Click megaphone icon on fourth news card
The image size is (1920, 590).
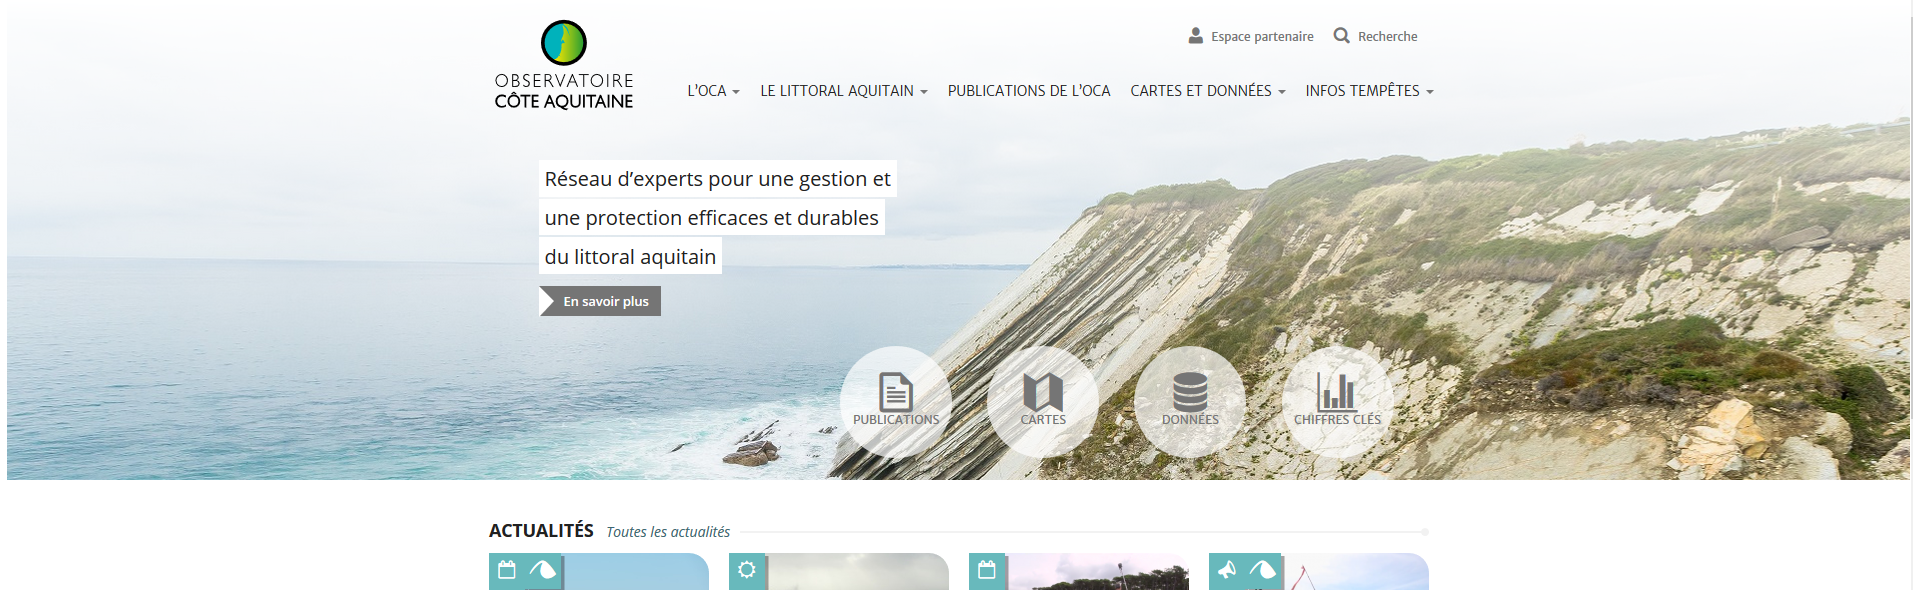[x=1227, y=570]
